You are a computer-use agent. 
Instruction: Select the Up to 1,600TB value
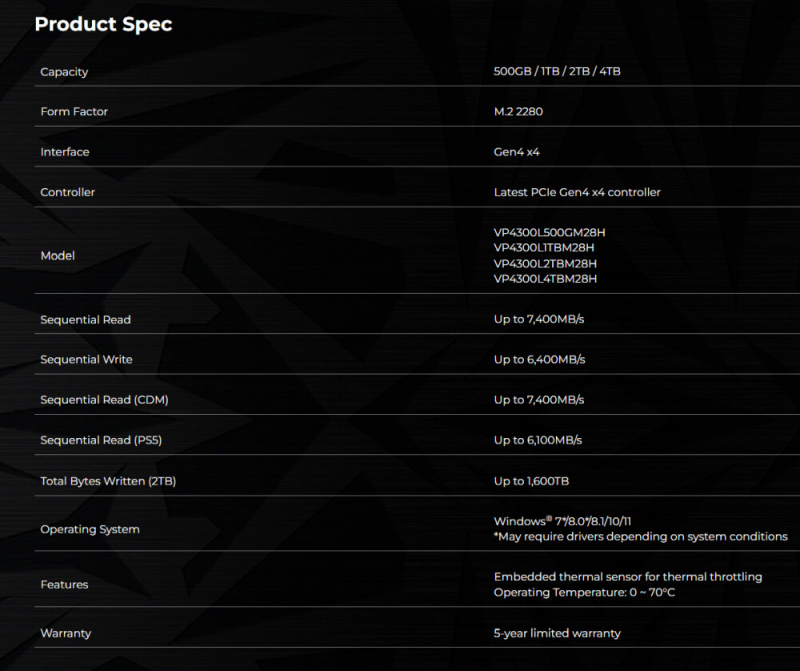tap(531, 481)
